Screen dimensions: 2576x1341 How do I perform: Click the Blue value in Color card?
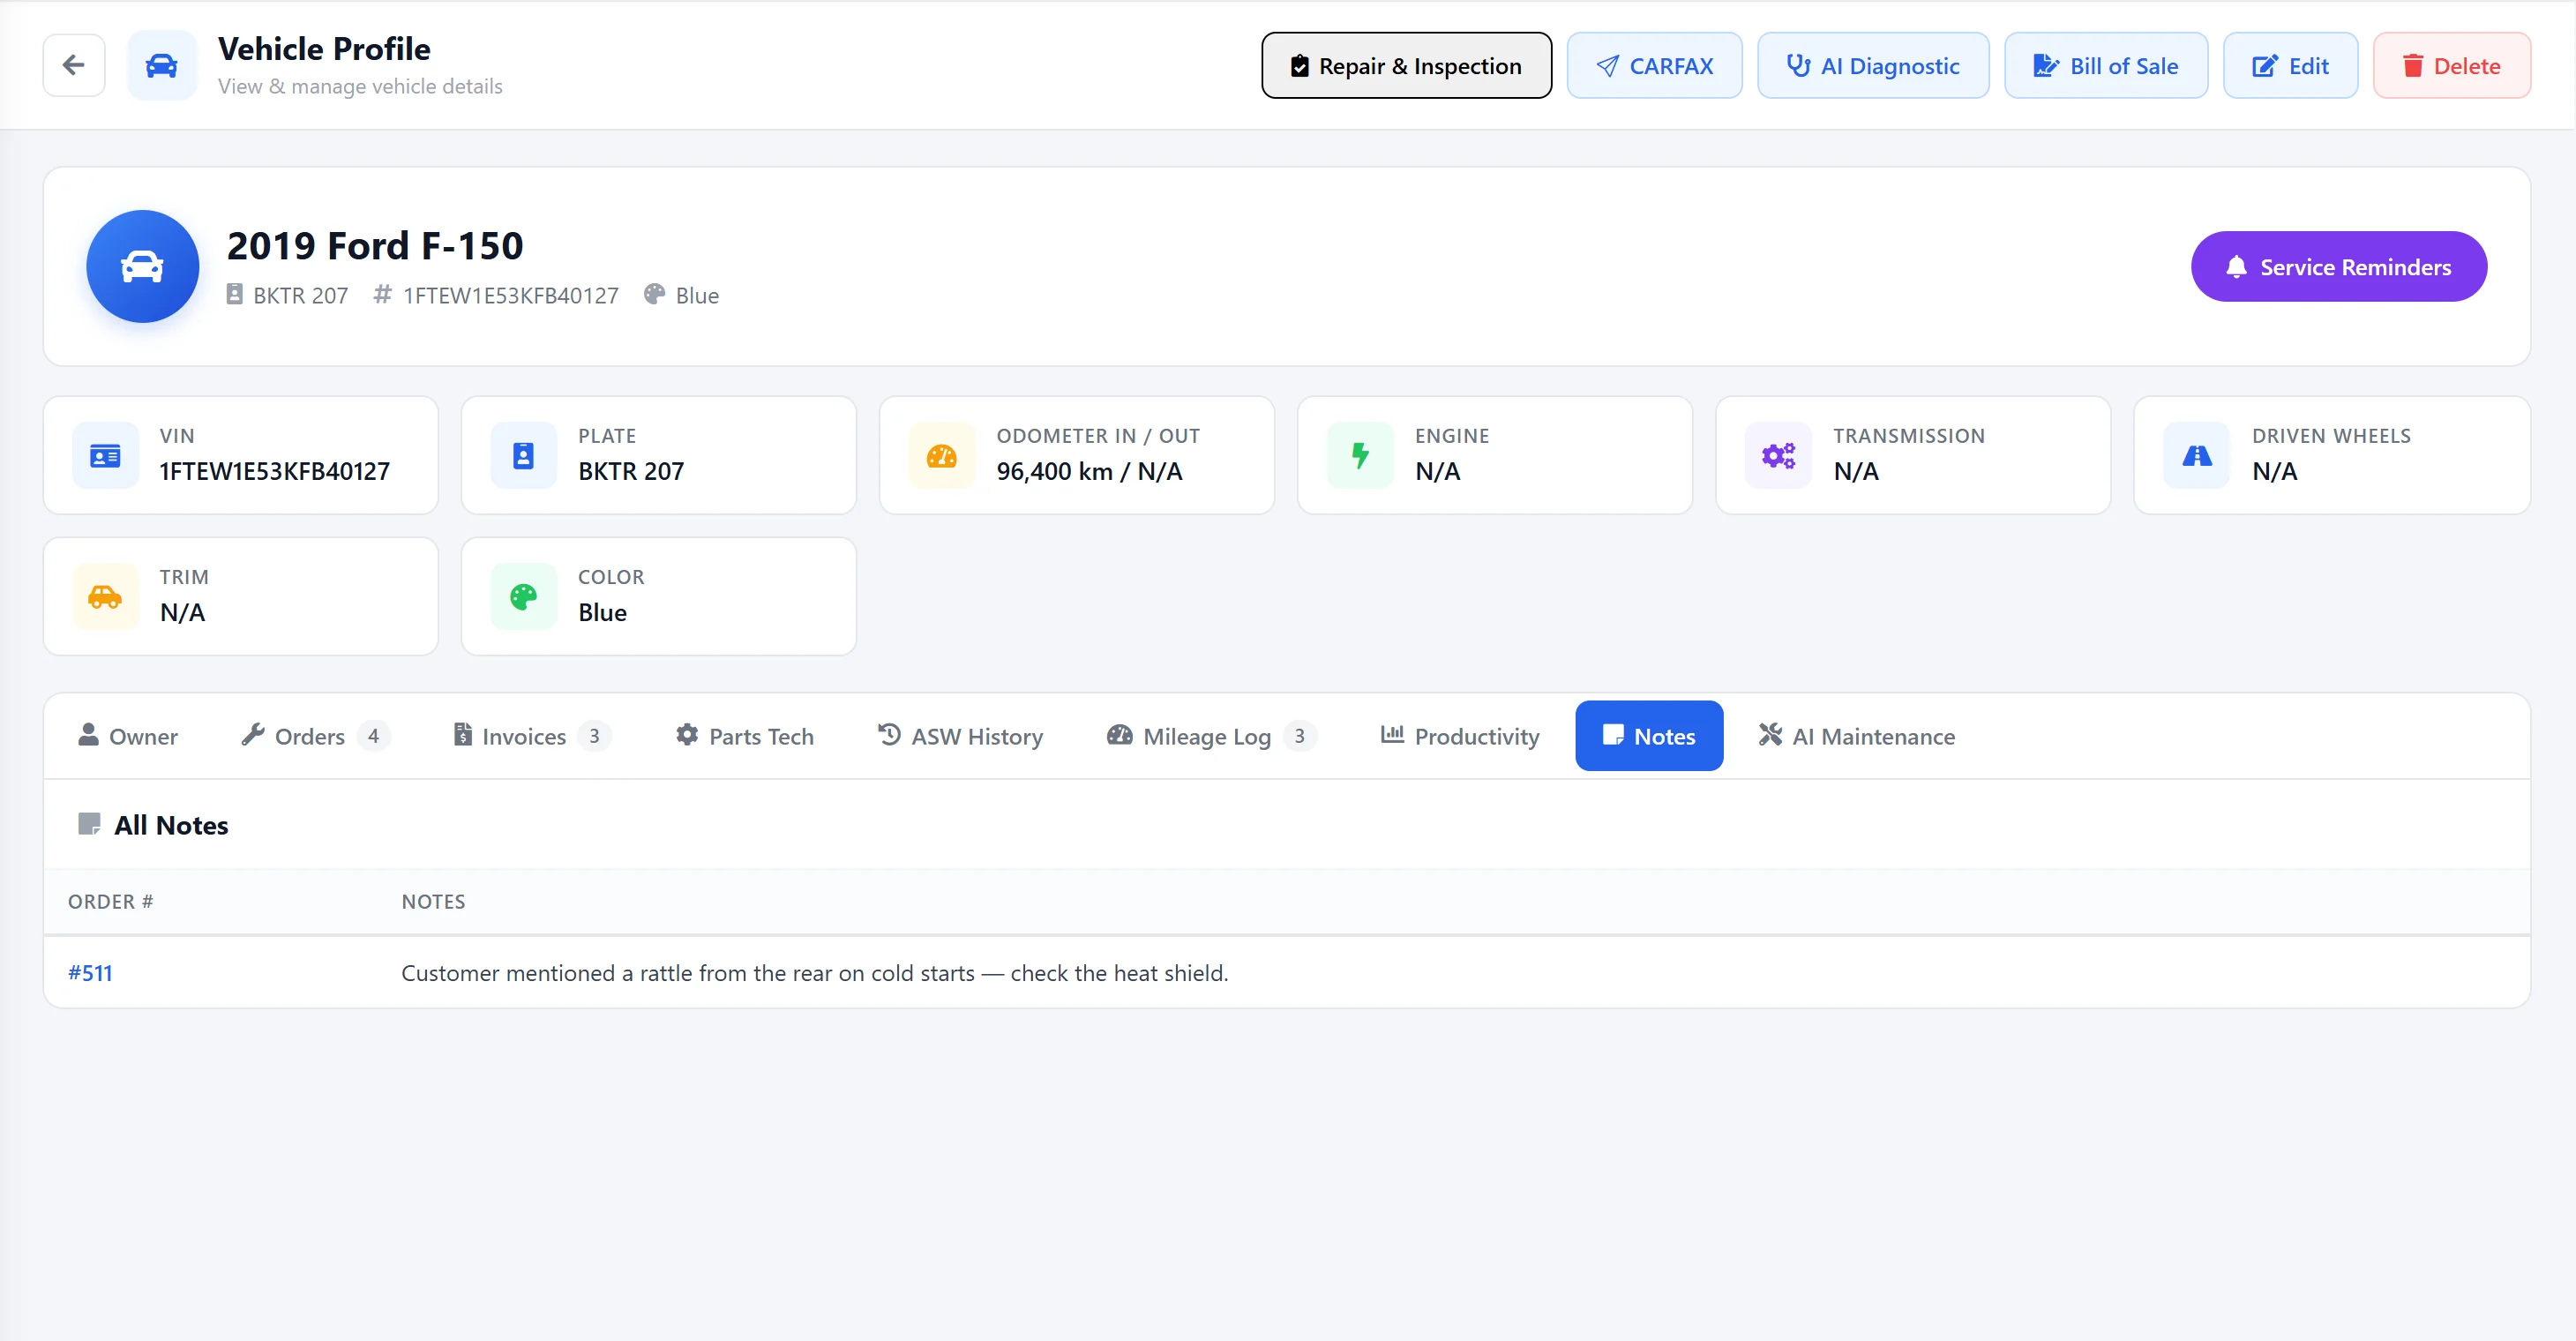(x=602, y=612)
